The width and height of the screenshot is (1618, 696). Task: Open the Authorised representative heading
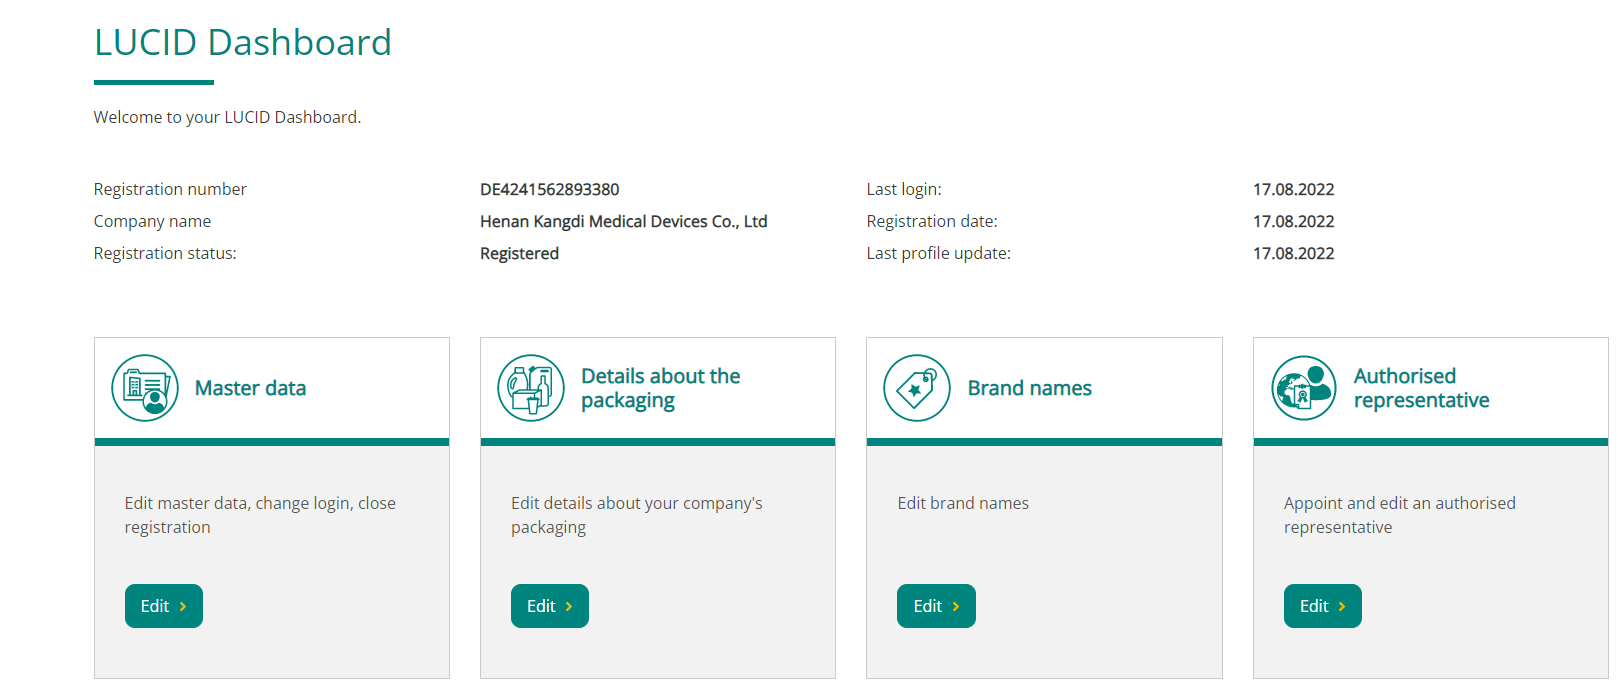point(1422,388)
